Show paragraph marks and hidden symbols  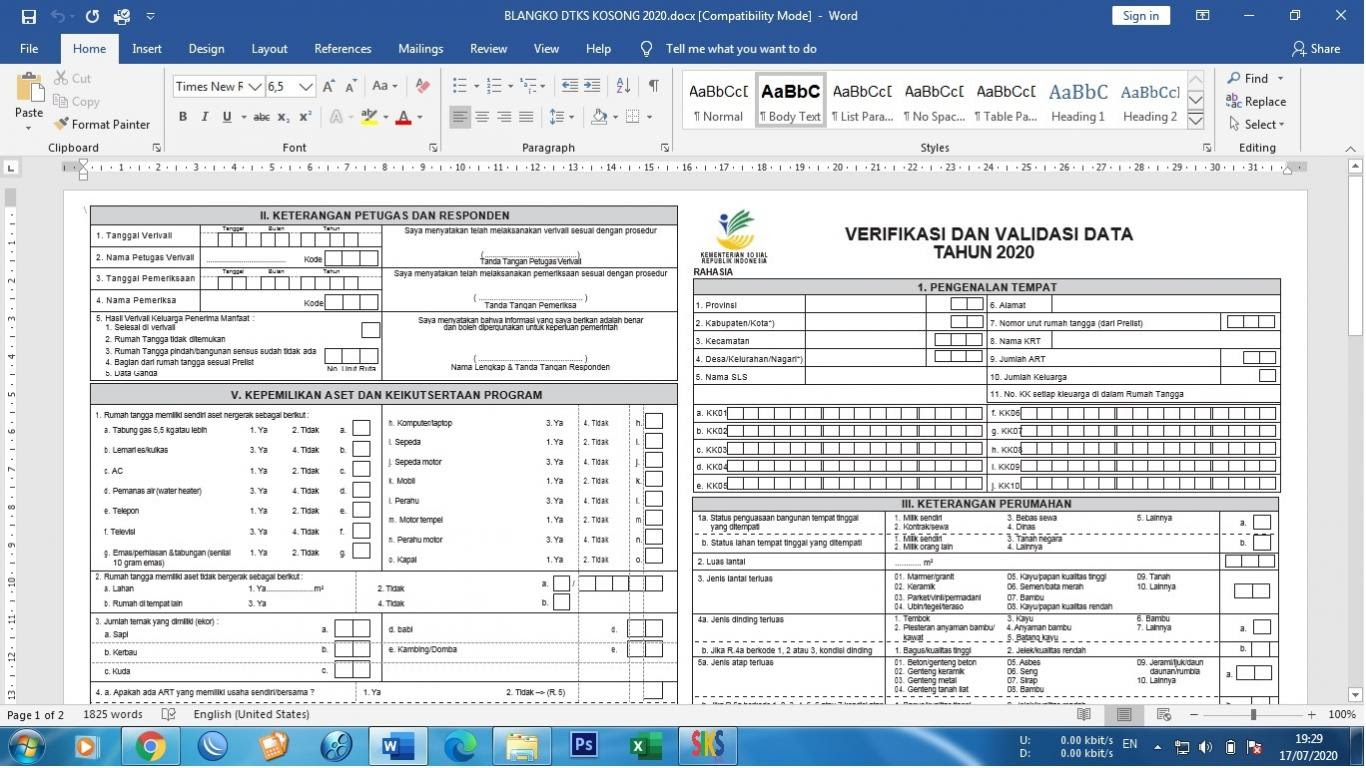(x=653, y=86)
